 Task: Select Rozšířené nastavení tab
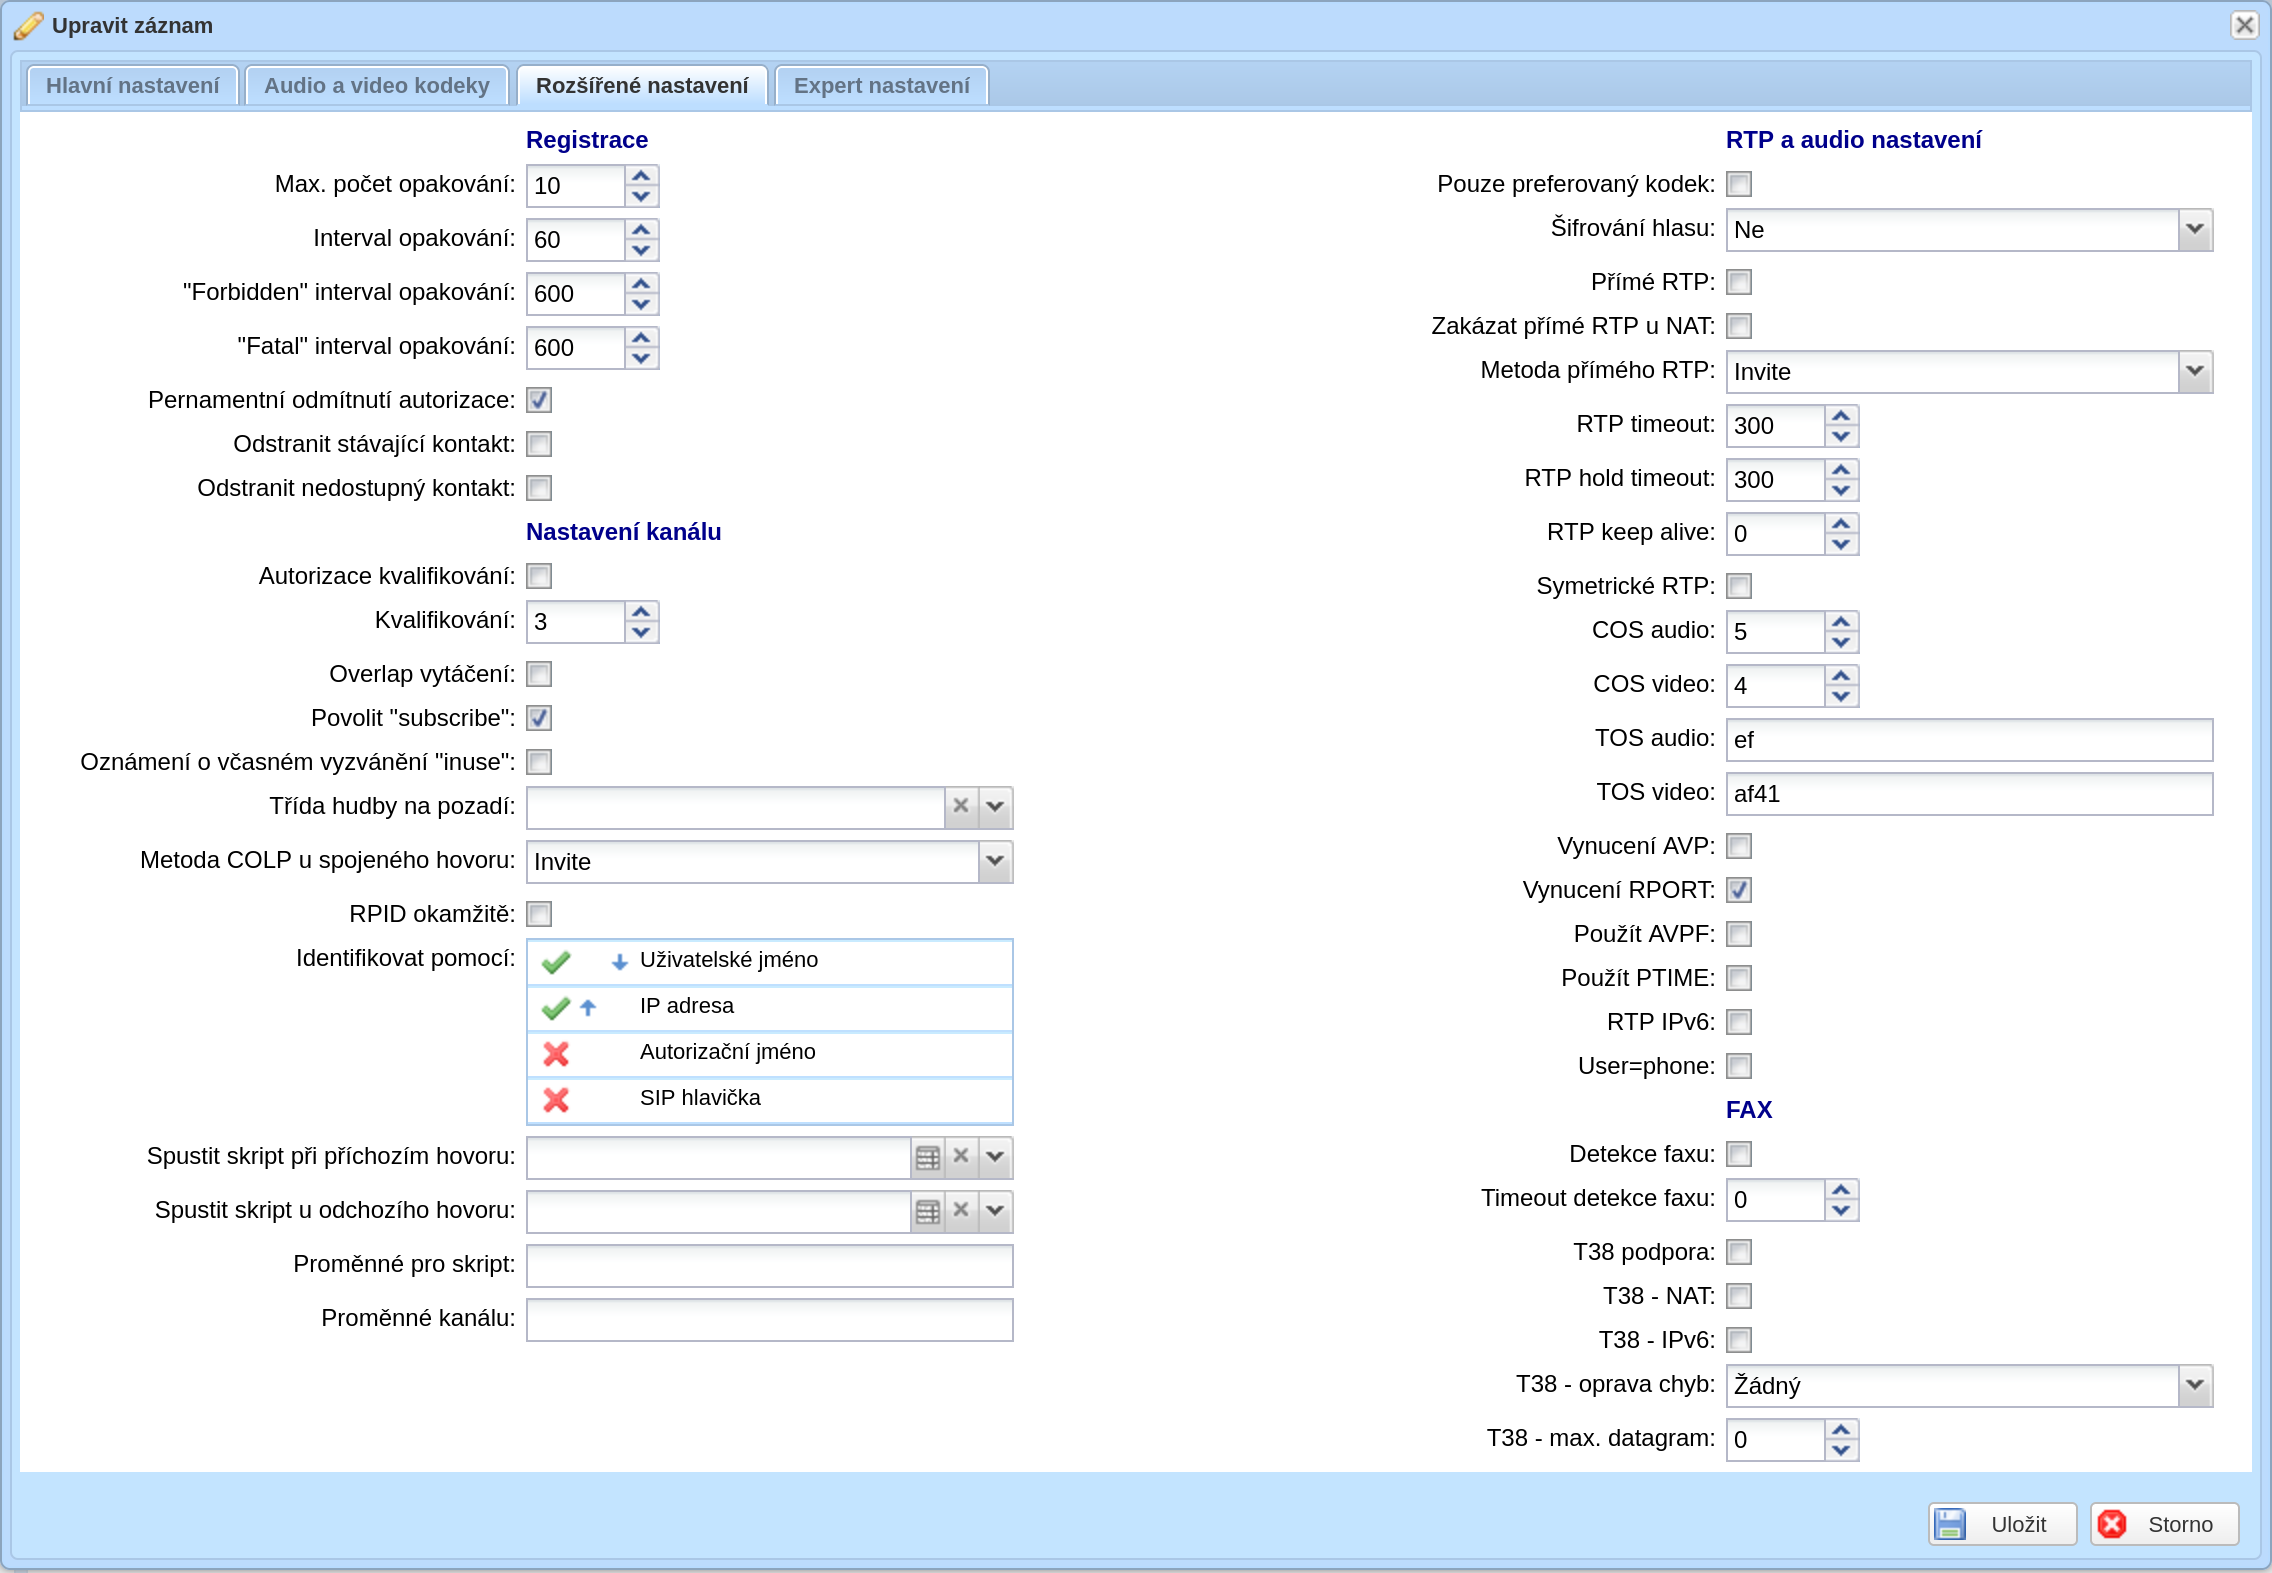click(642, 86)
